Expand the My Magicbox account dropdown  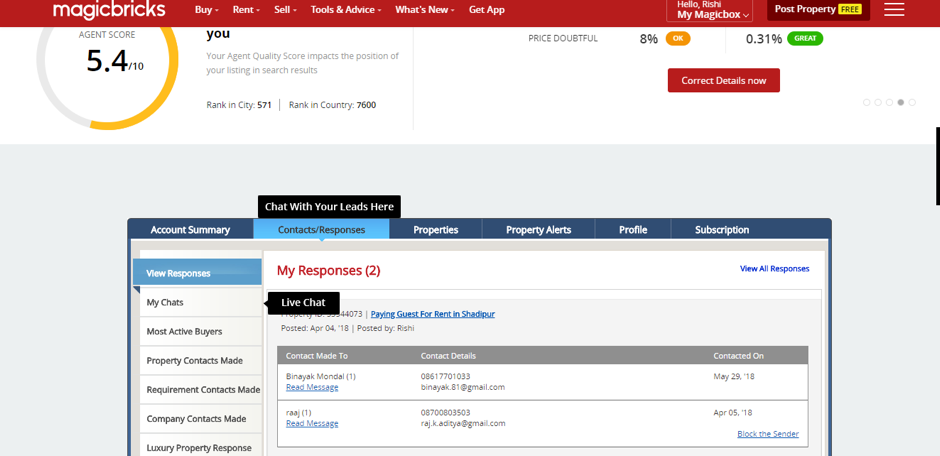point(712,15)
